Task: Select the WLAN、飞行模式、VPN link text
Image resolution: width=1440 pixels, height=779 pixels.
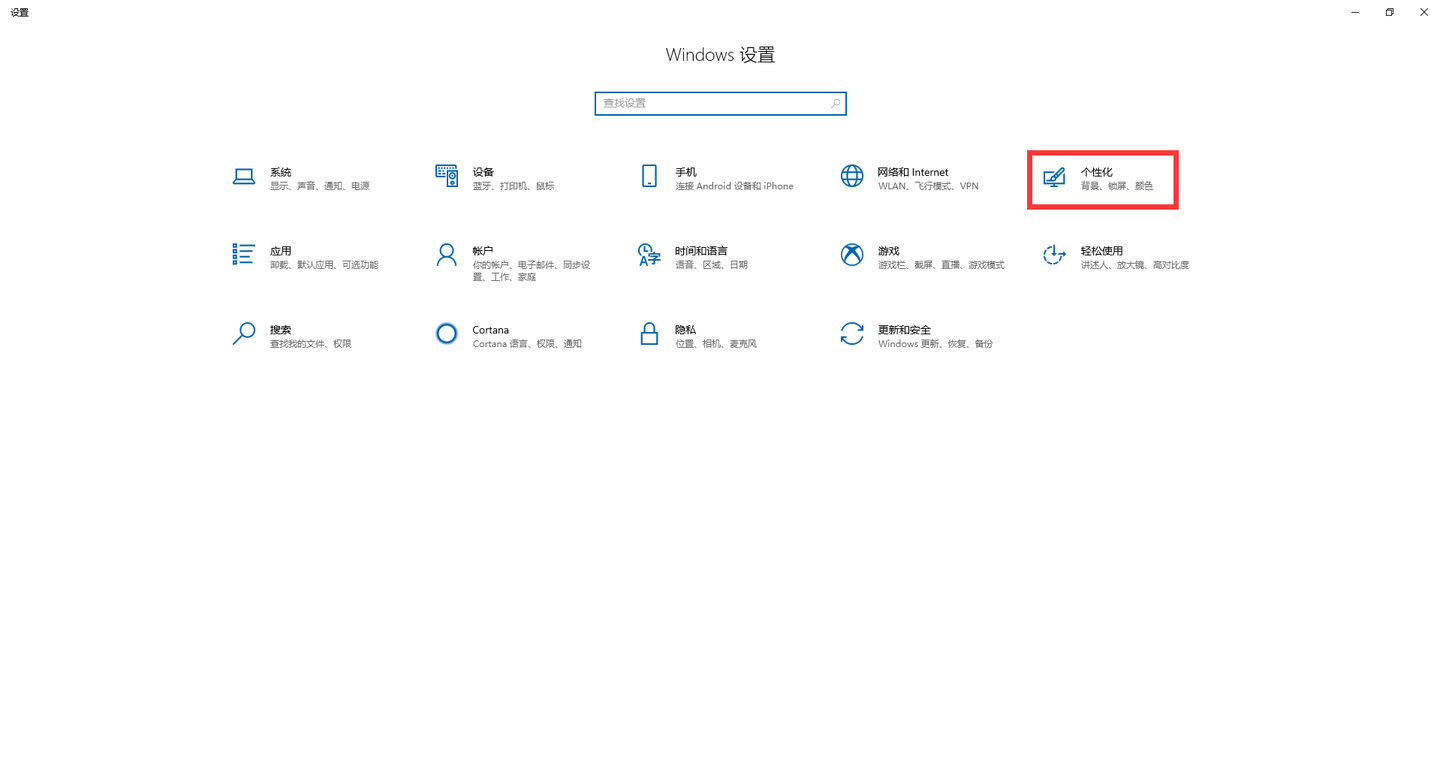Action: click(929, 186)
